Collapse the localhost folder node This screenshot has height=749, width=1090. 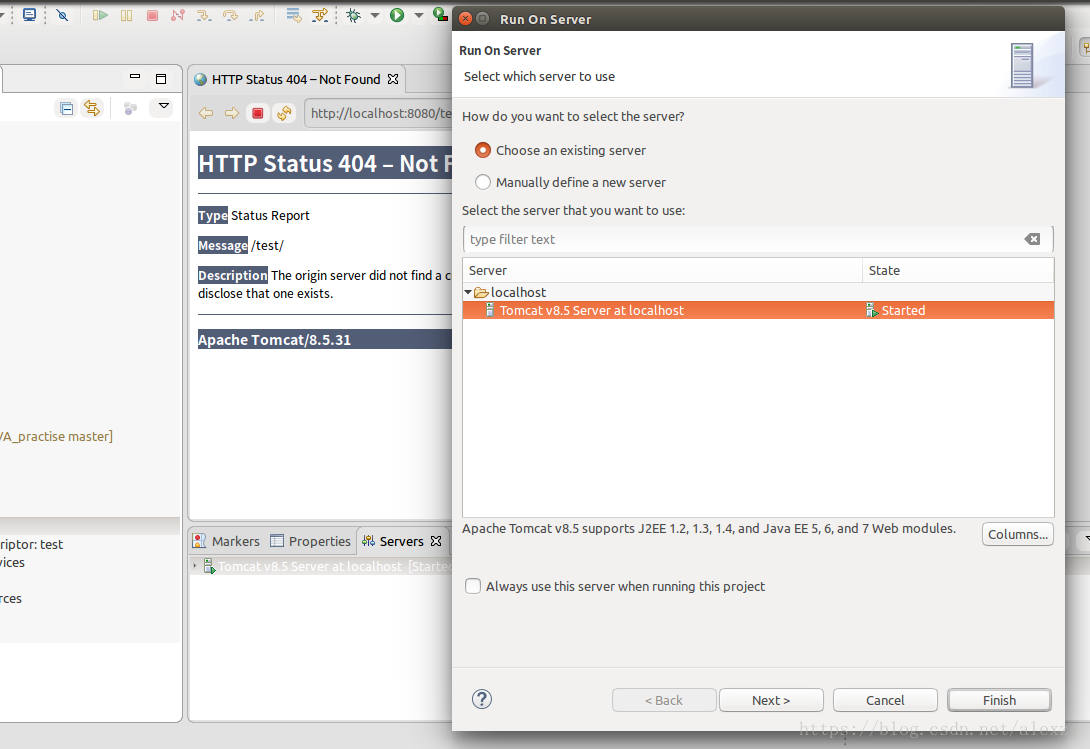[468, 293]
